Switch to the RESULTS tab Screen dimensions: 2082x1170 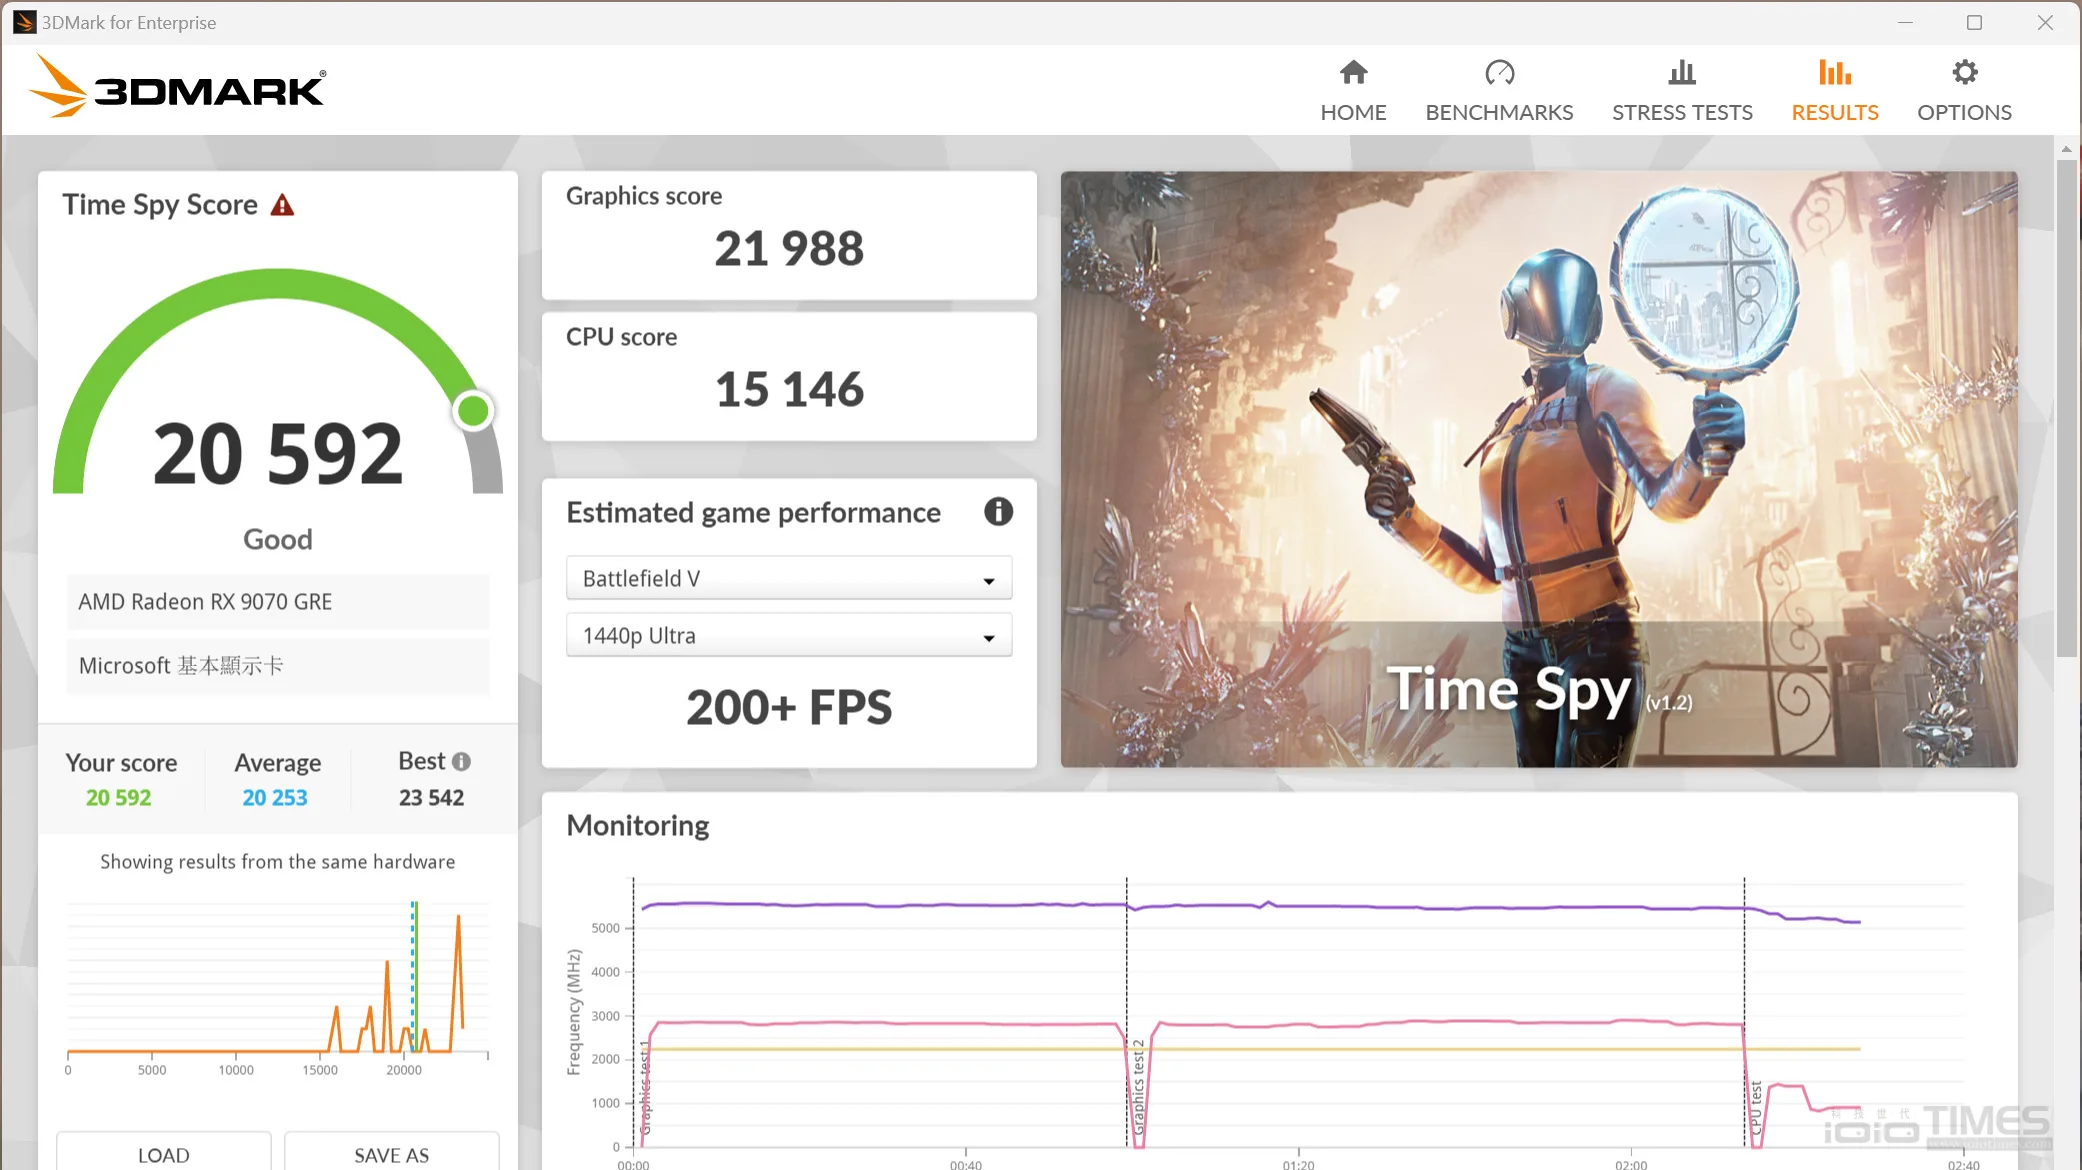pyautogui.click(x=1835, y=90)
